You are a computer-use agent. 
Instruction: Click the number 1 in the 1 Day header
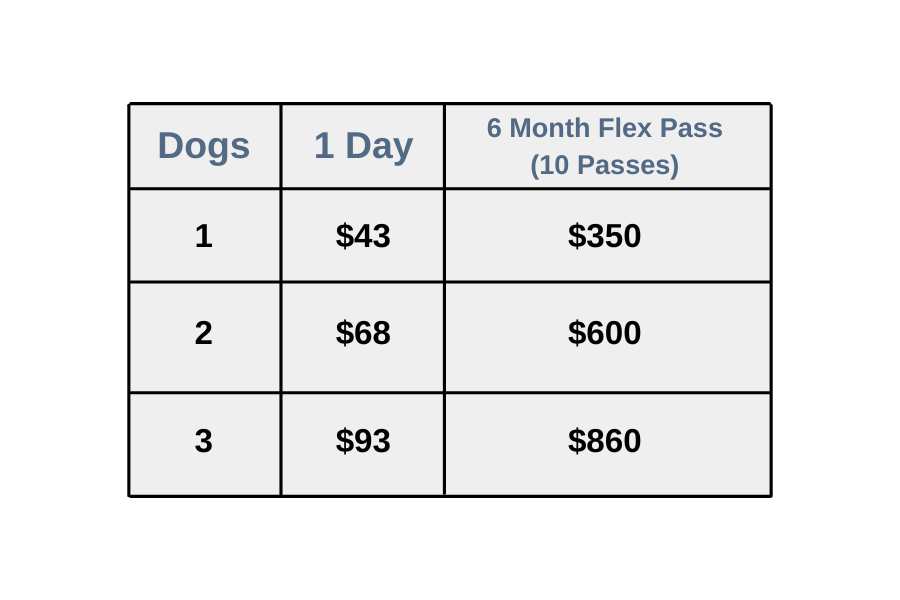pos(324,146)
